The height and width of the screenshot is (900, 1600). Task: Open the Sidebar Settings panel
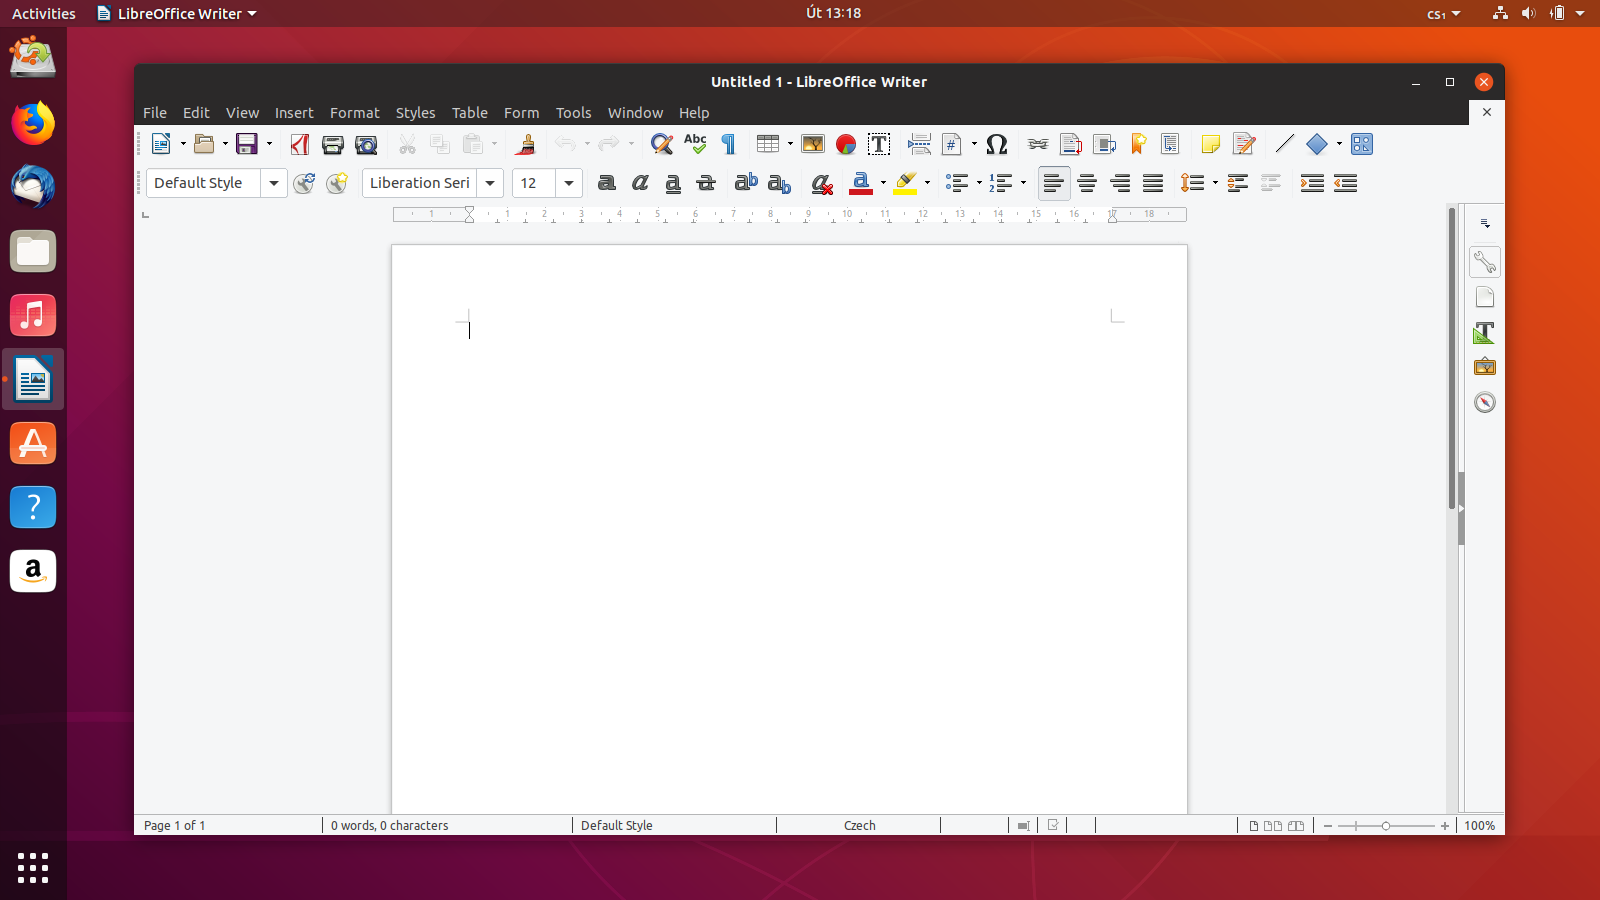pos(1484,222)
